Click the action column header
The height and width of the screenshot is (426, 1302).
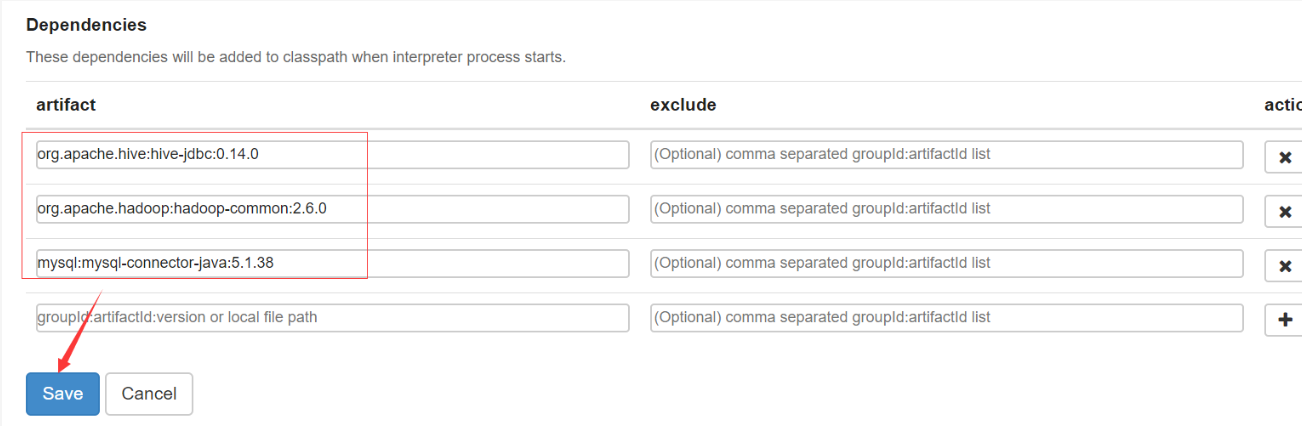pyautogui.click(x=1283, y=105)
